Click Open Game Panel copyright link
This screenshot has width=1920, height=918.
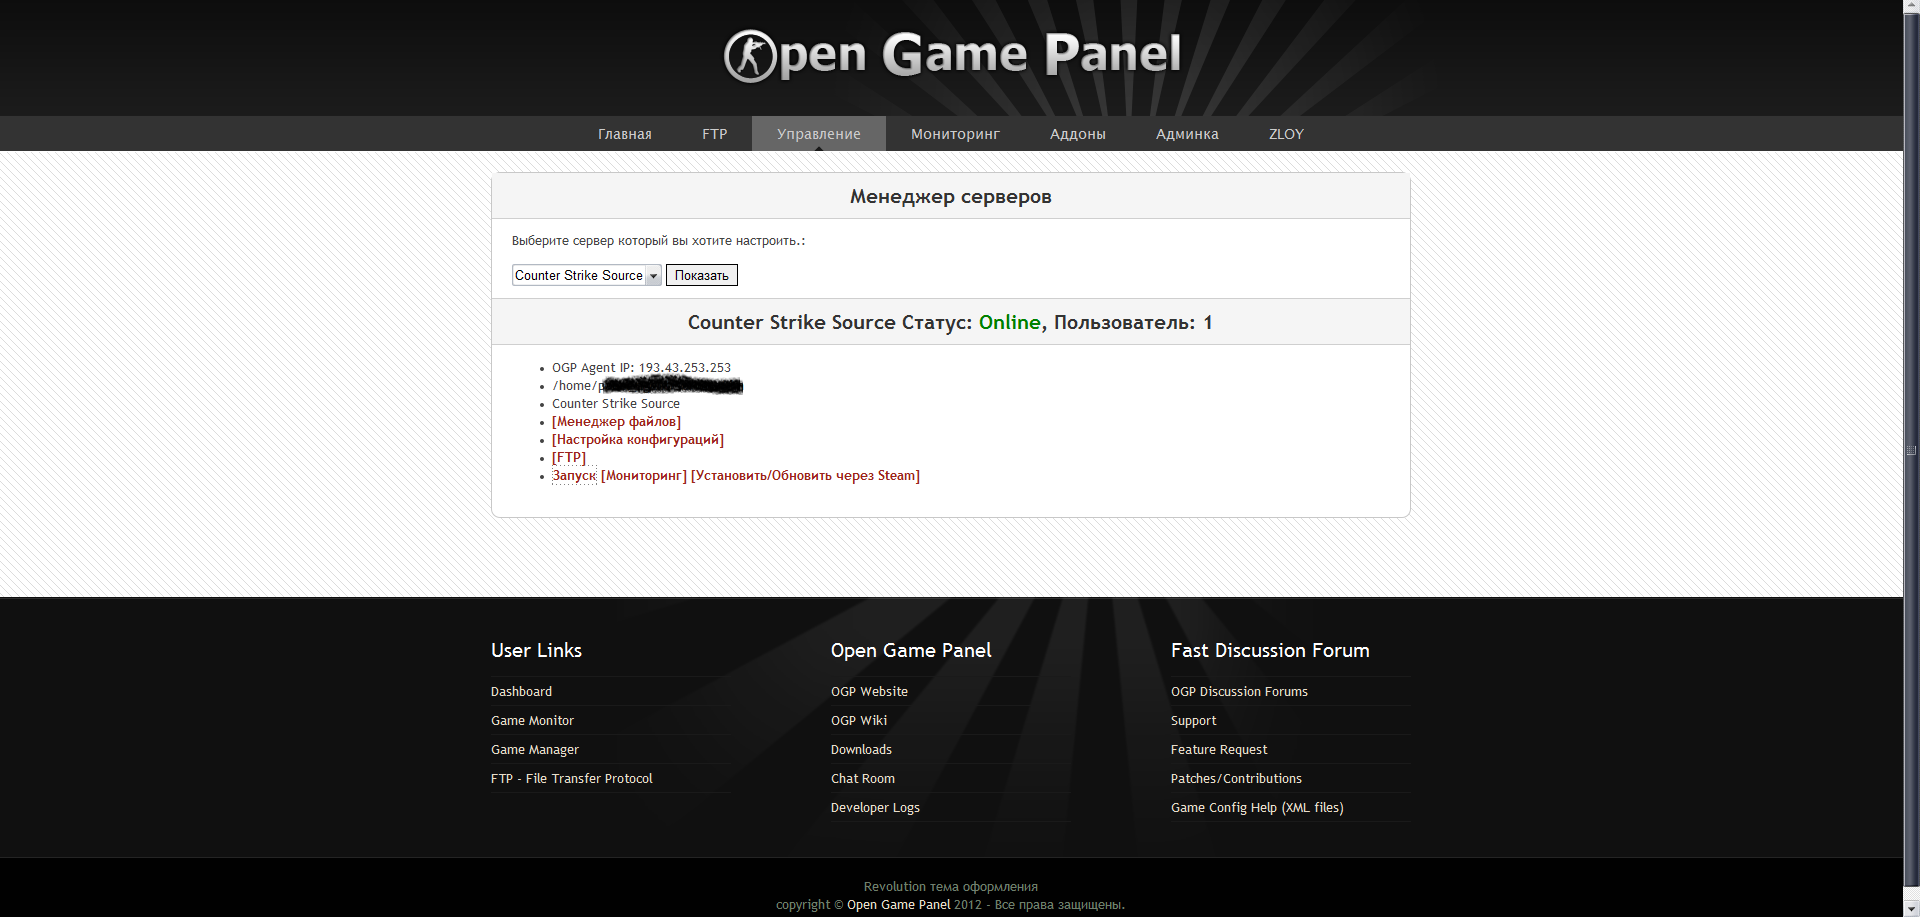point(898,905)
